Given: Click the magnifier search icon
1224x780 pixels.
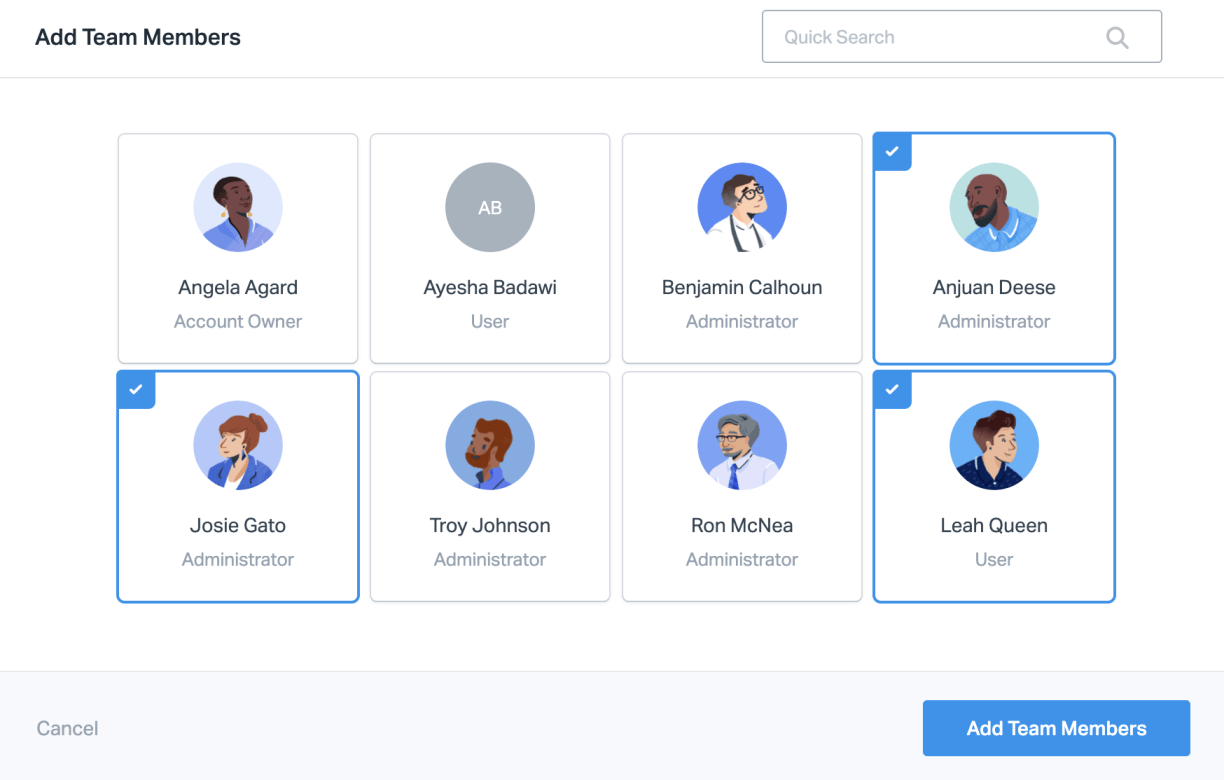Looking at the screenshot, I should 1117,38.
